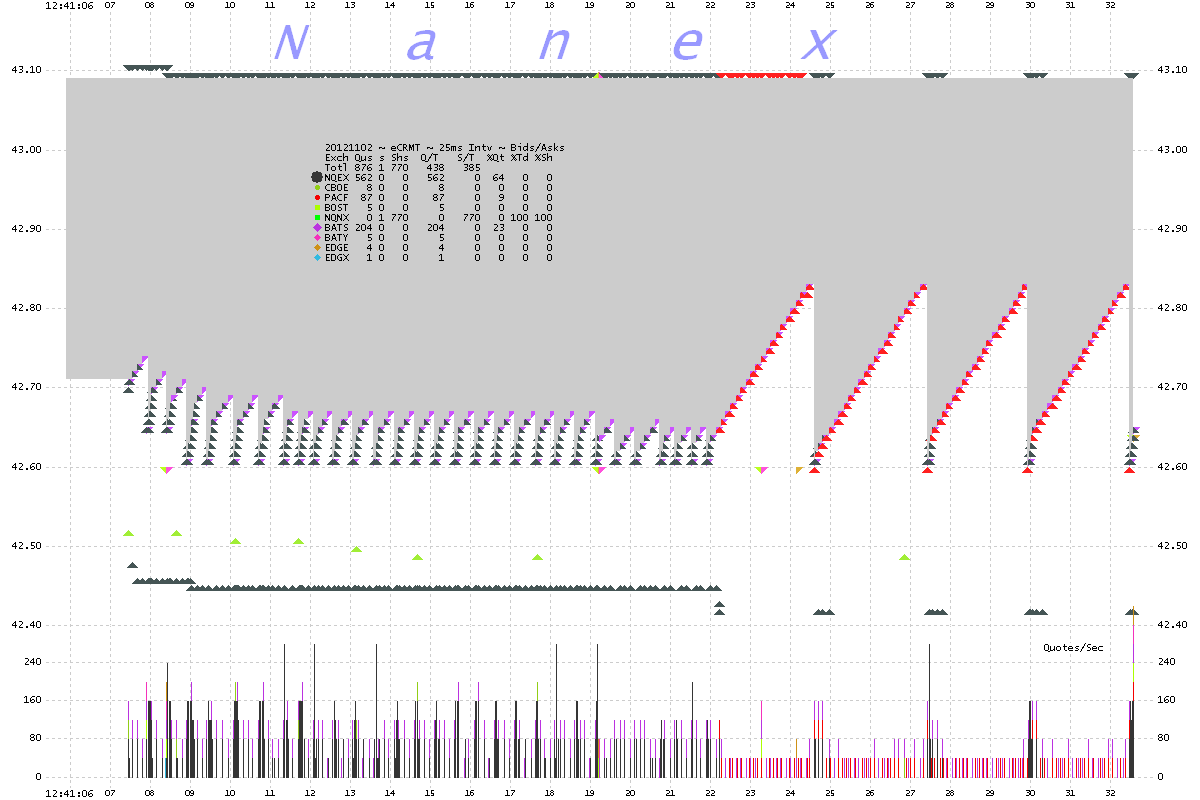Click the BATS purple diamond legend marker

click(x=317, y=227)
